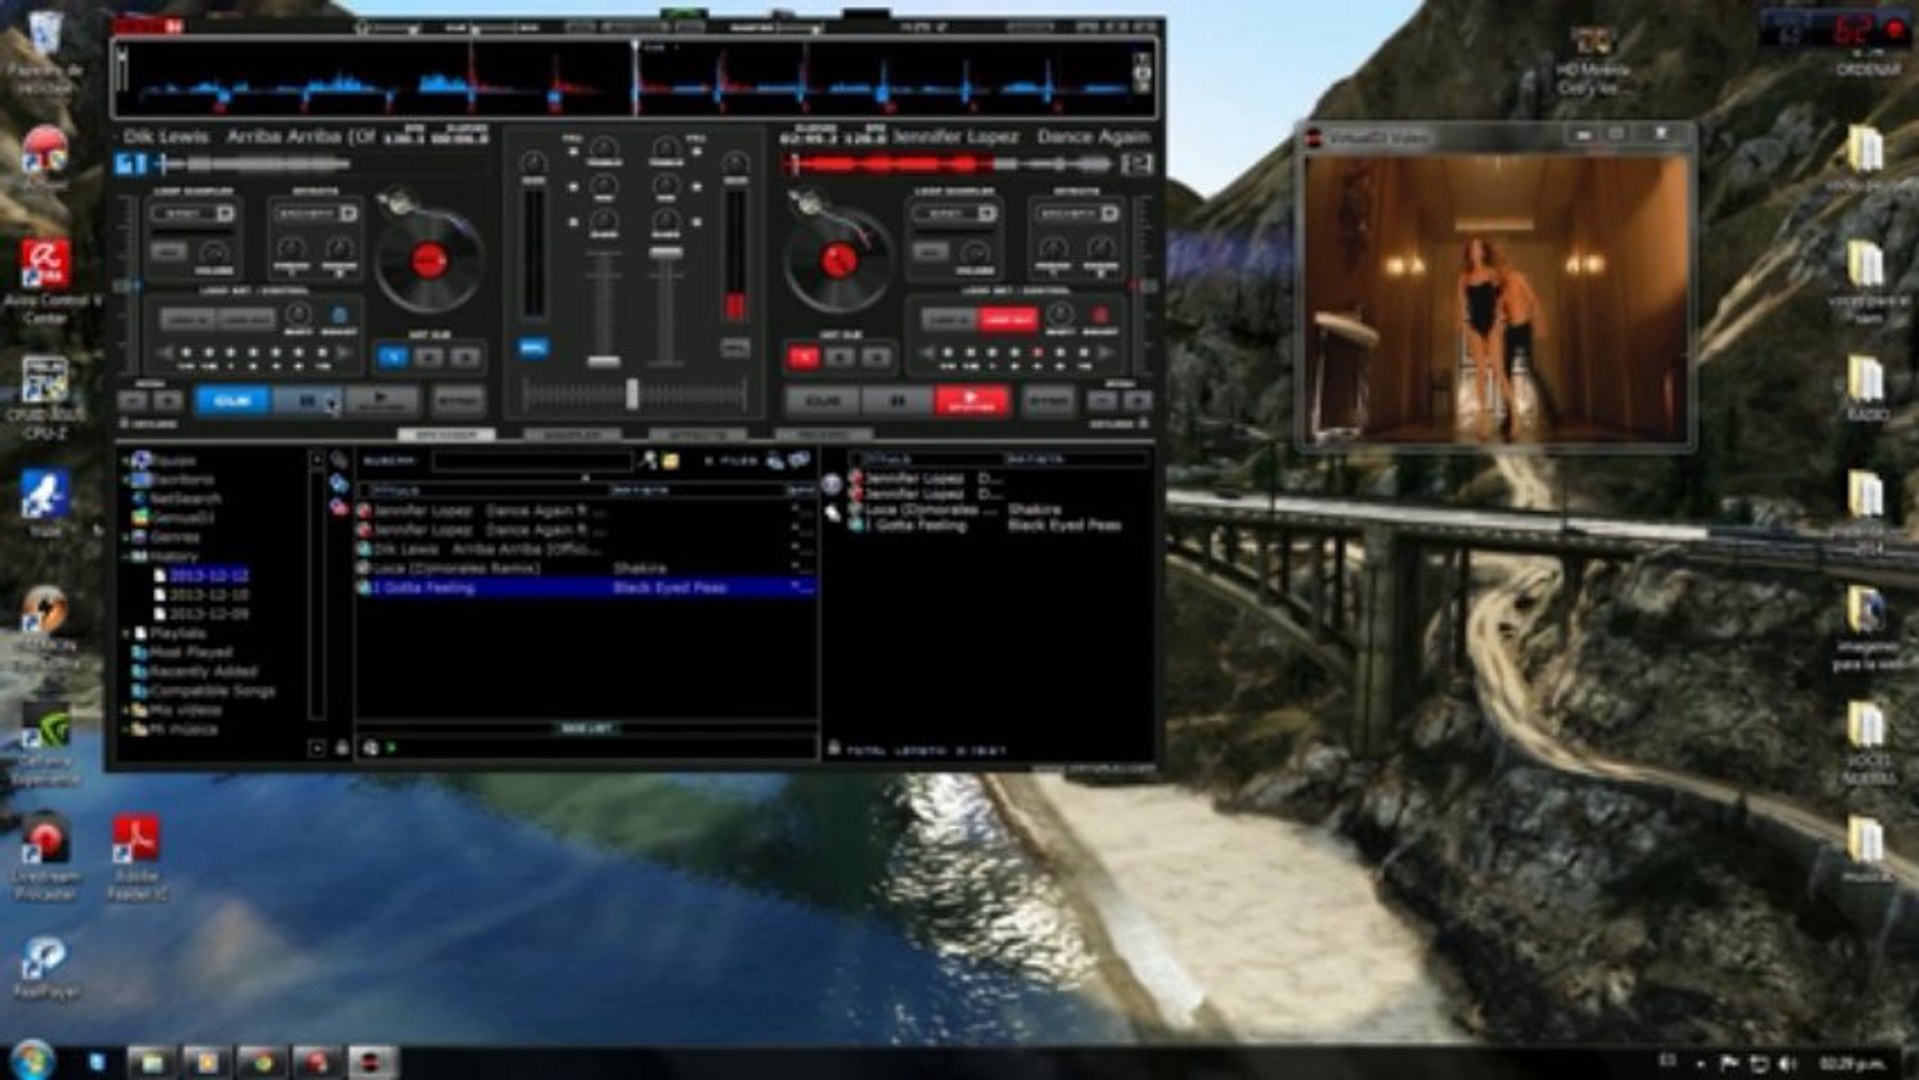Click the right deck turntable platter
This screenshot has height=1080, width=1919.
tap(838, 260)
